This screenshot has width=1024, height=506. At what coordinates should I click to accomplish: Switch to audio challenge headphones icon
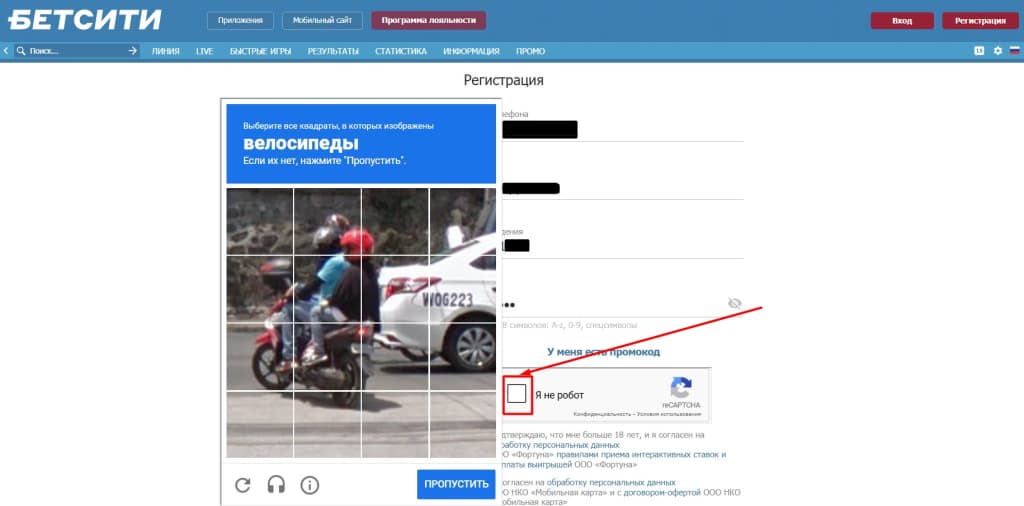[276, 484]
